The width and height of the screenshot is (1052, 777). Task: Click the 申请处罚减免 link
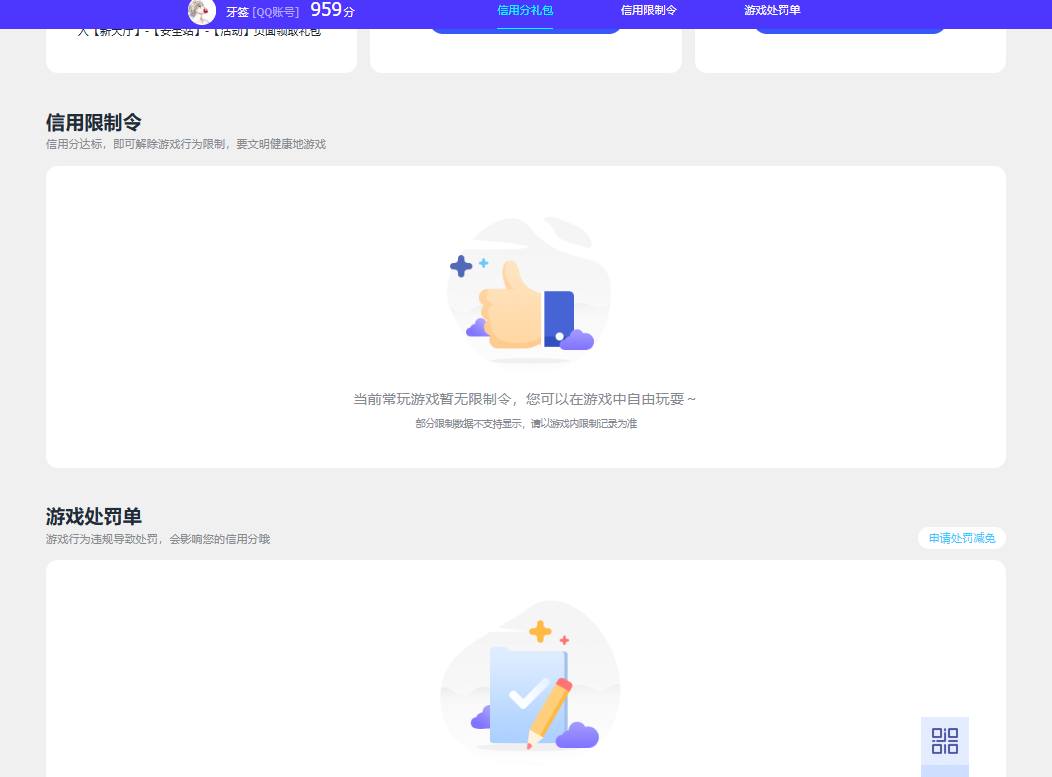click(961, 538)
